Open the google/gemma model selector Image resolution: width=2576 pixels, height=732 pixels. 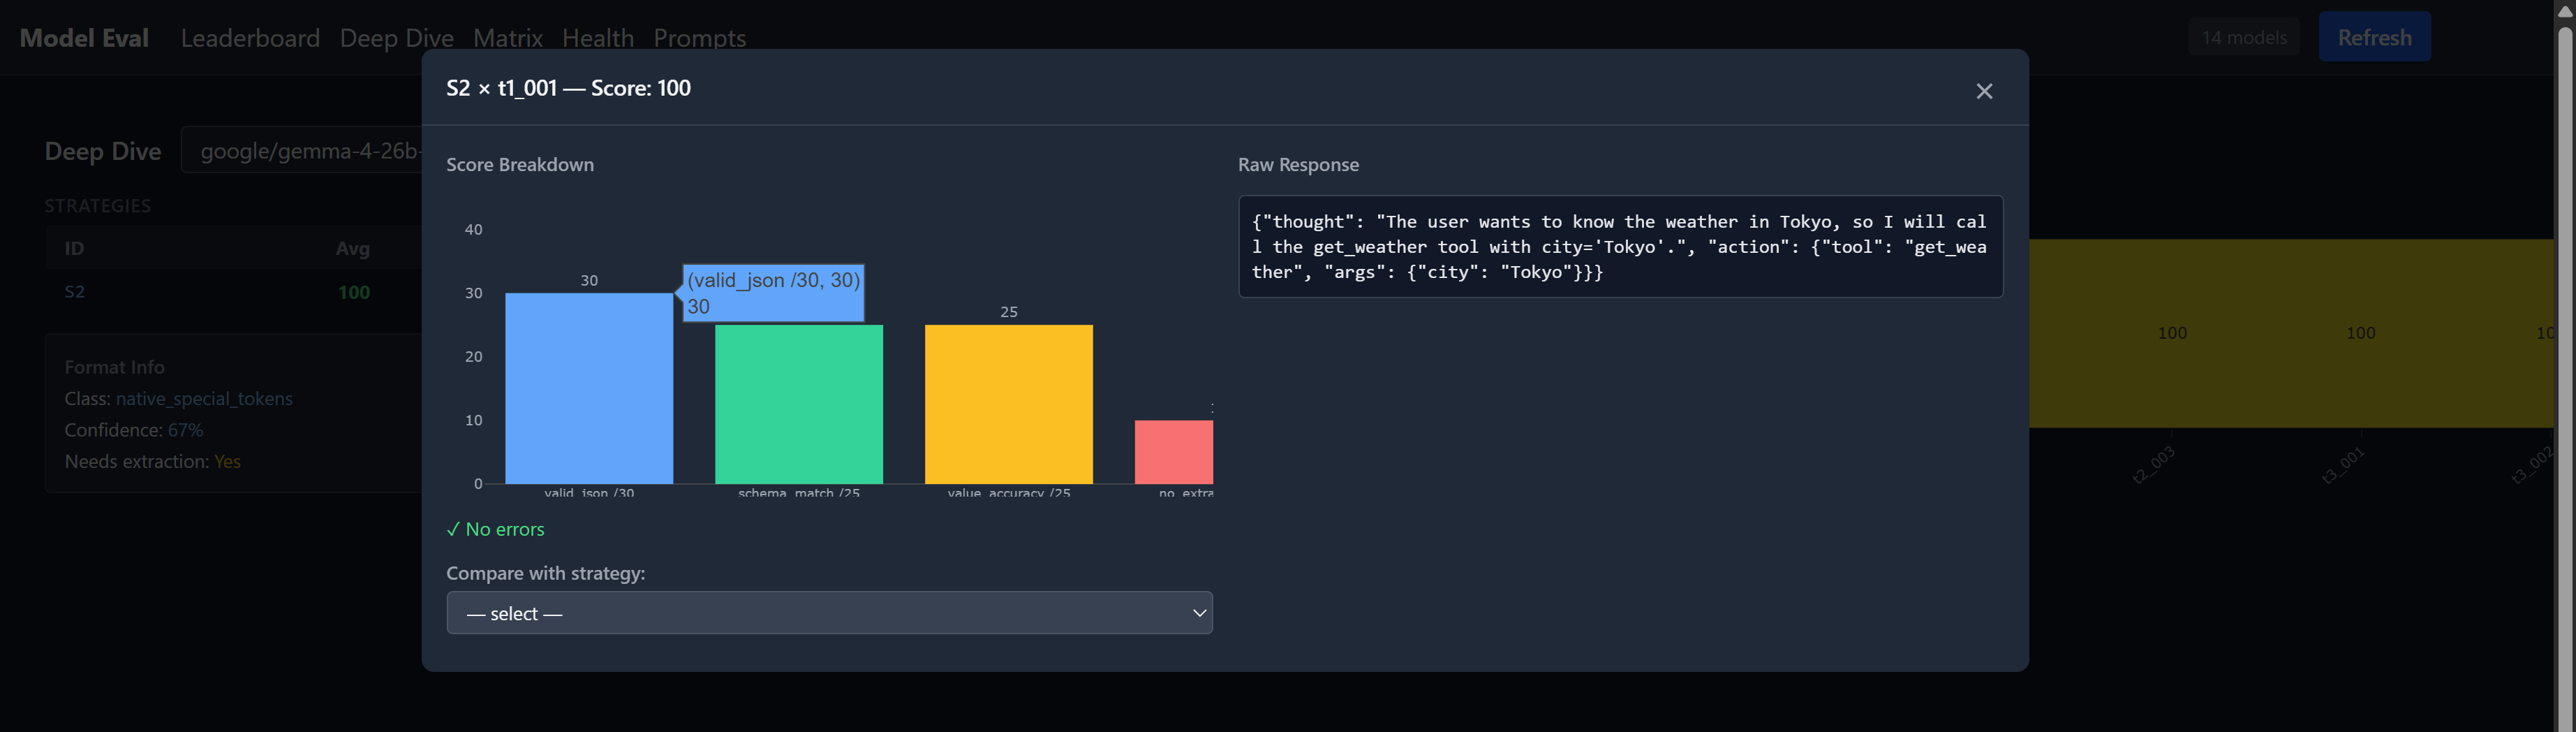click(x=305, y=151)
